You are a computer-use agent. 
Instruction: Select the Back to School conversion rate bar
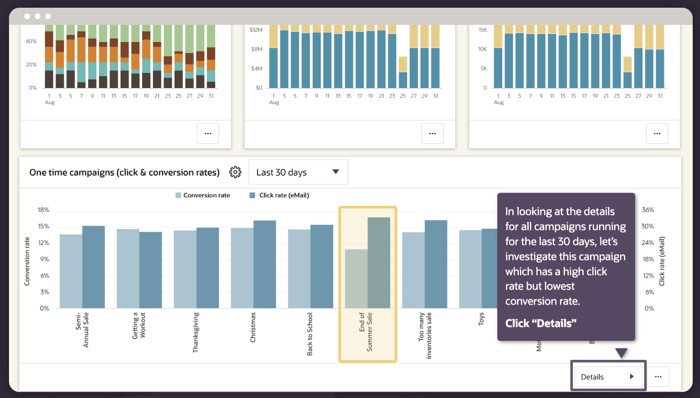point(299,269)
